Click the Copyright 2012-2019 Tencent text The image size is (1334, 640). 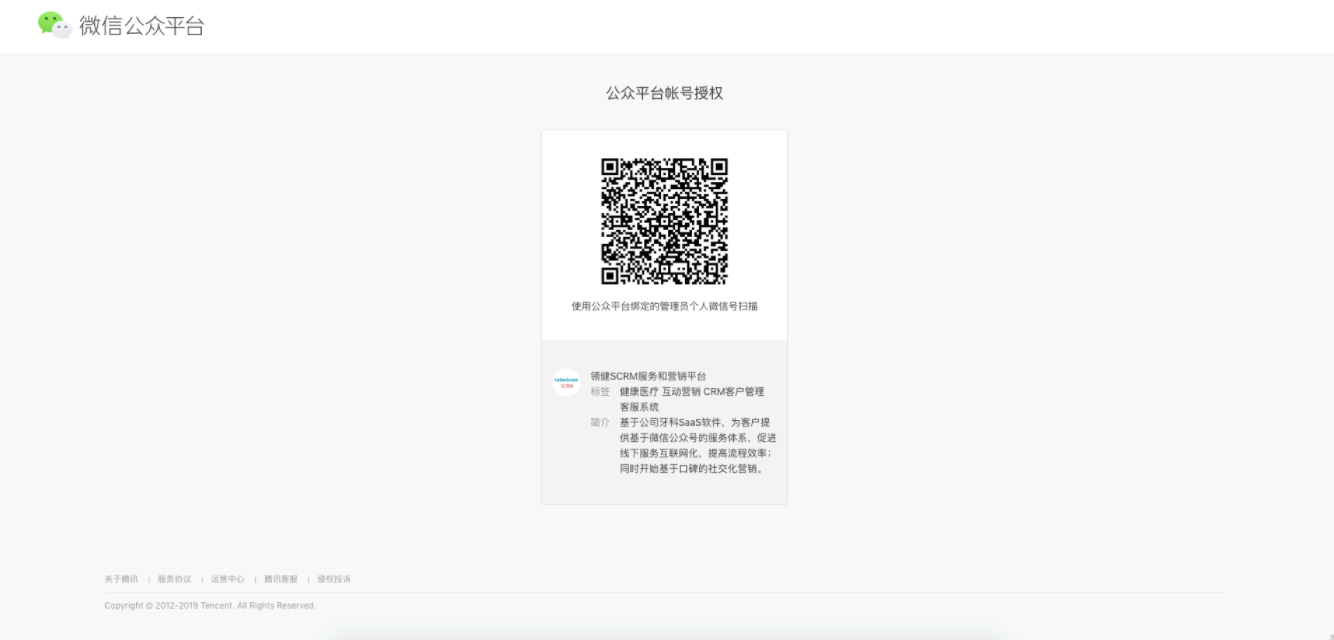click(x=210, y=606)
